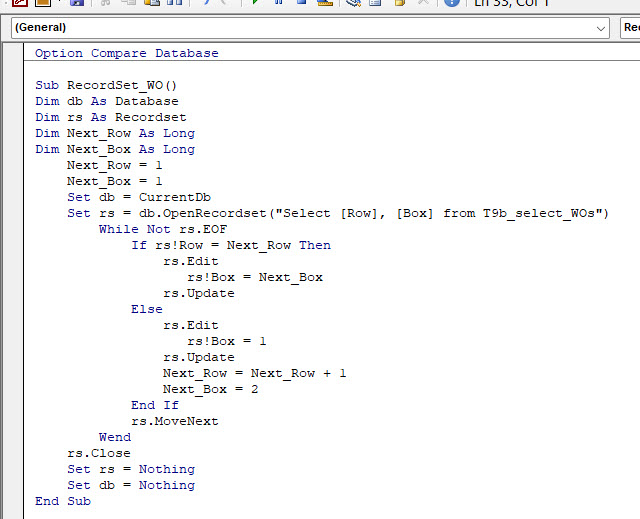The height and width of the screenshot is (519, 640).
Task: Click the arrow next to Insert Module icon
Action: (x=59, y=2)
